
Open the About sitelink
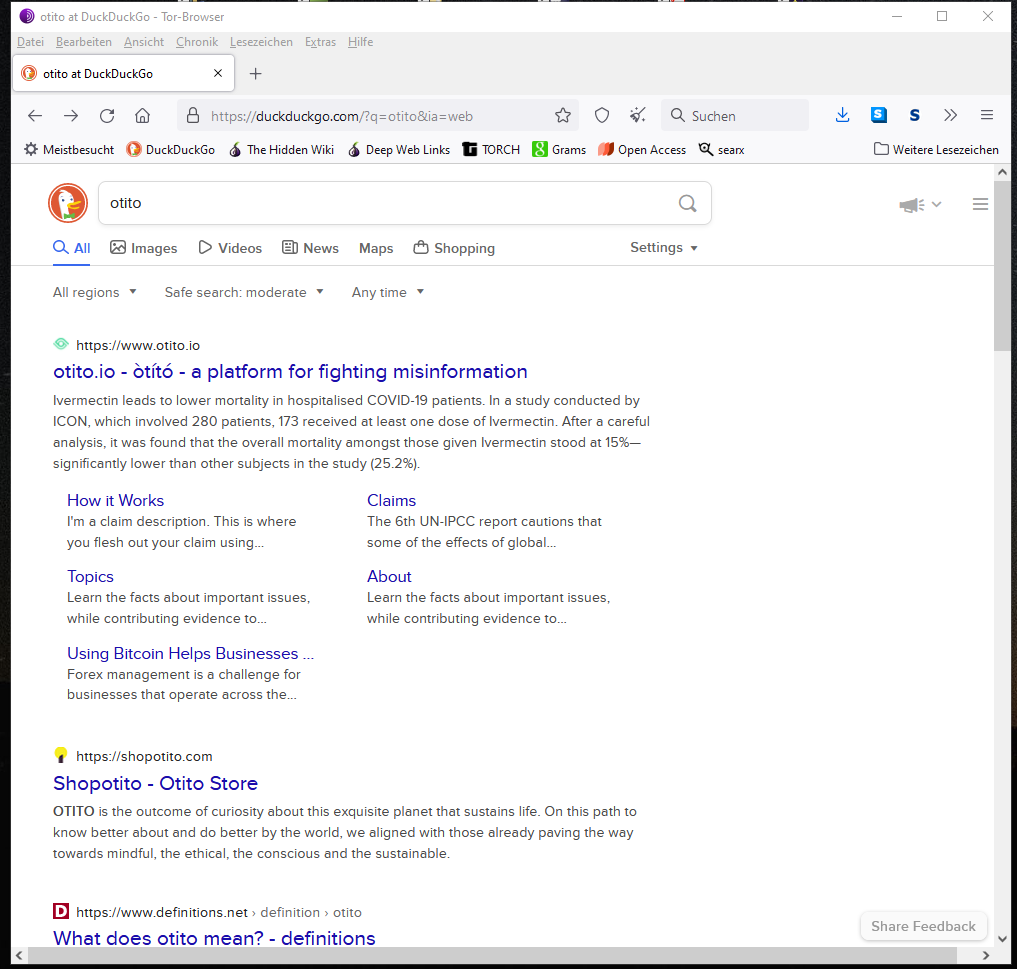click(x=389, y=577)
